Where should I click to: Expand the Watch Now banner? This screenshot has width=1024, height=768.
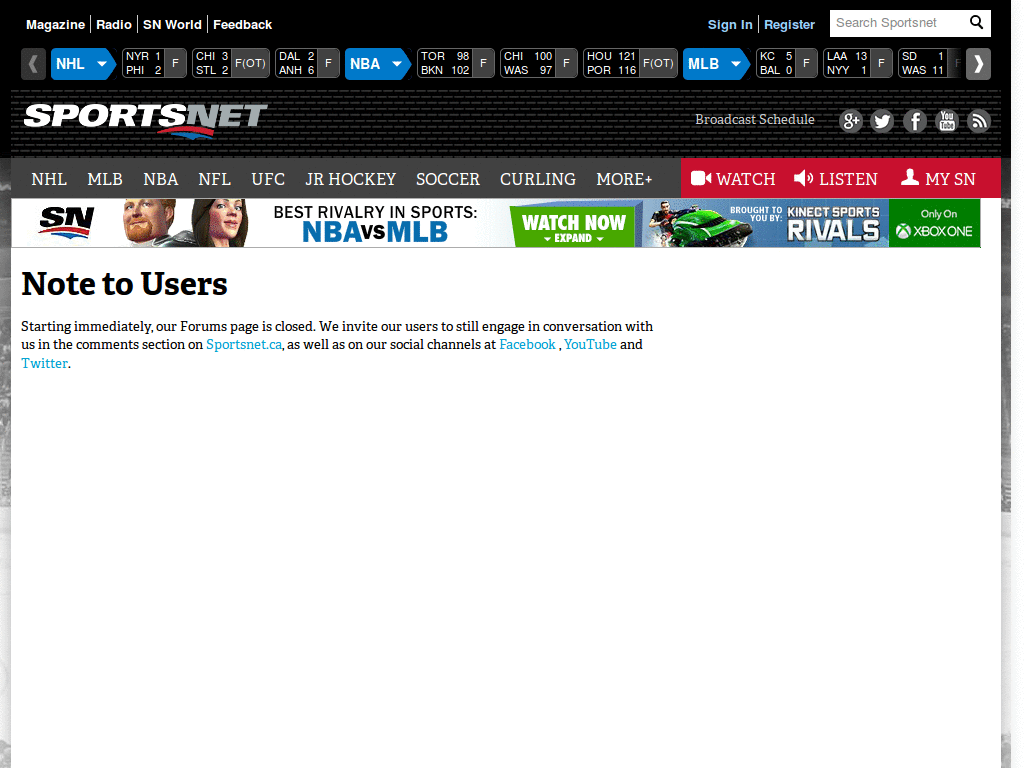click(573, 227)
